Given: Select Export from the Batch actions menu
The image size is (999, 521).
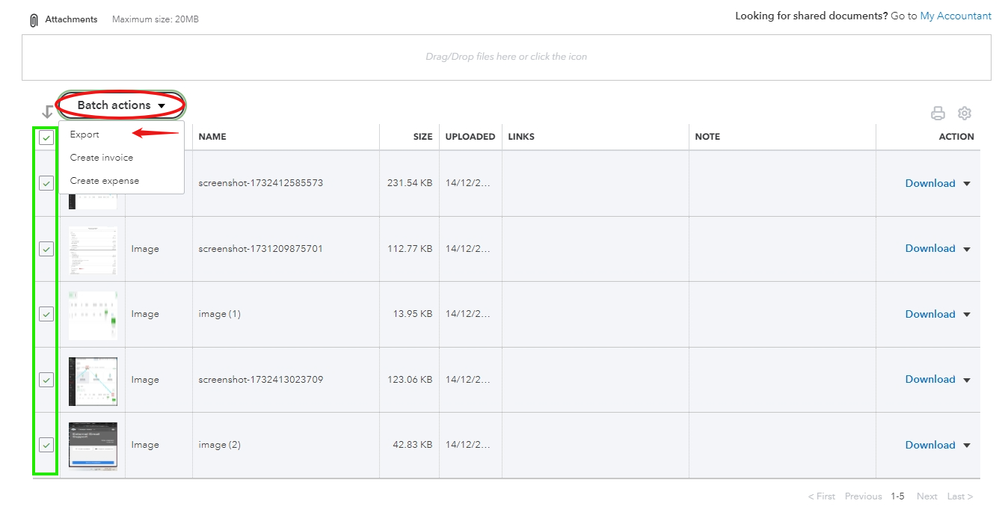Looking at the screenshot, I should (85, 134).
